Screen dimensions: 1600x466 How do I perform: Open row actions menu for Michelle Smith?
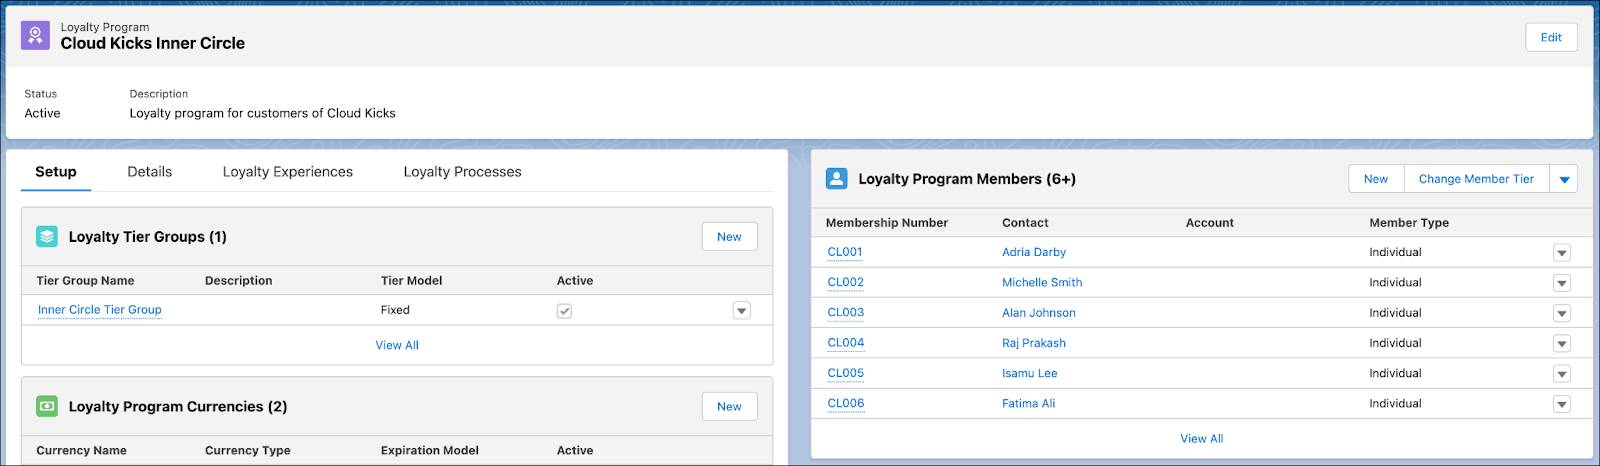pyautogui.click(x=1561, y=283)
